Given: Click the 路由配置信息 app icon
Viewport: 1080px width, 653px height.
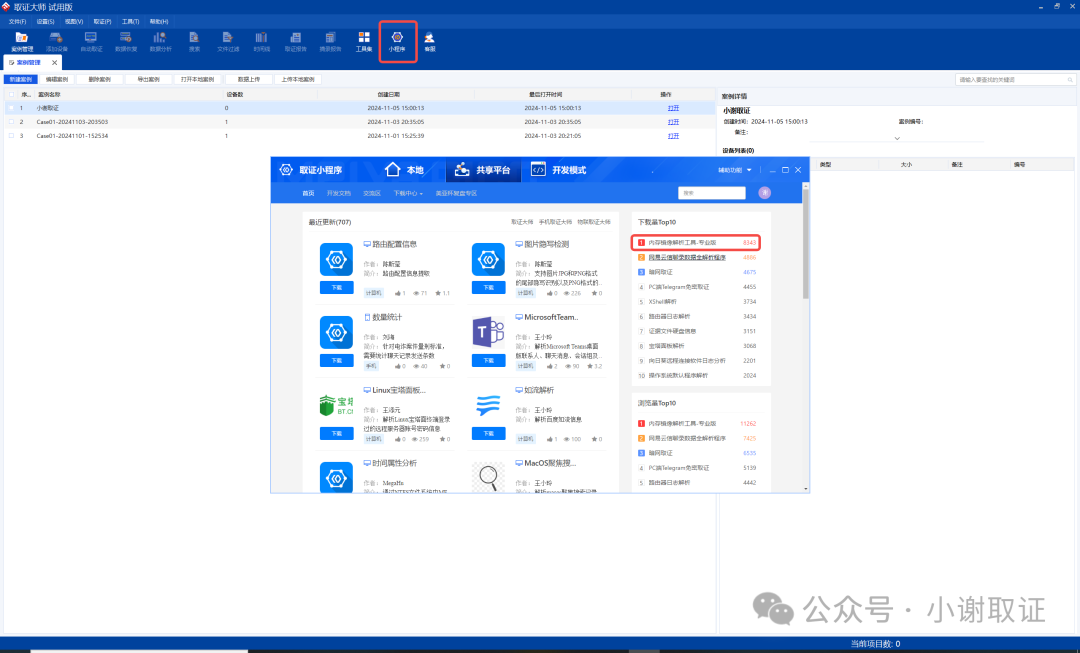Looking at the screenshot, I should (x=336, y=260).
